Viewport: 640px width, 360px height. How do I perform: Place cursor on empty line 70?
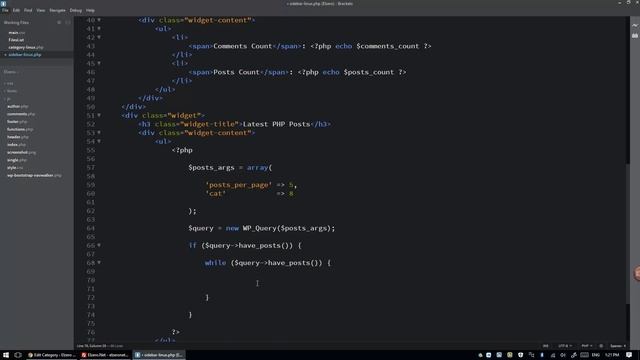[362, 280]
